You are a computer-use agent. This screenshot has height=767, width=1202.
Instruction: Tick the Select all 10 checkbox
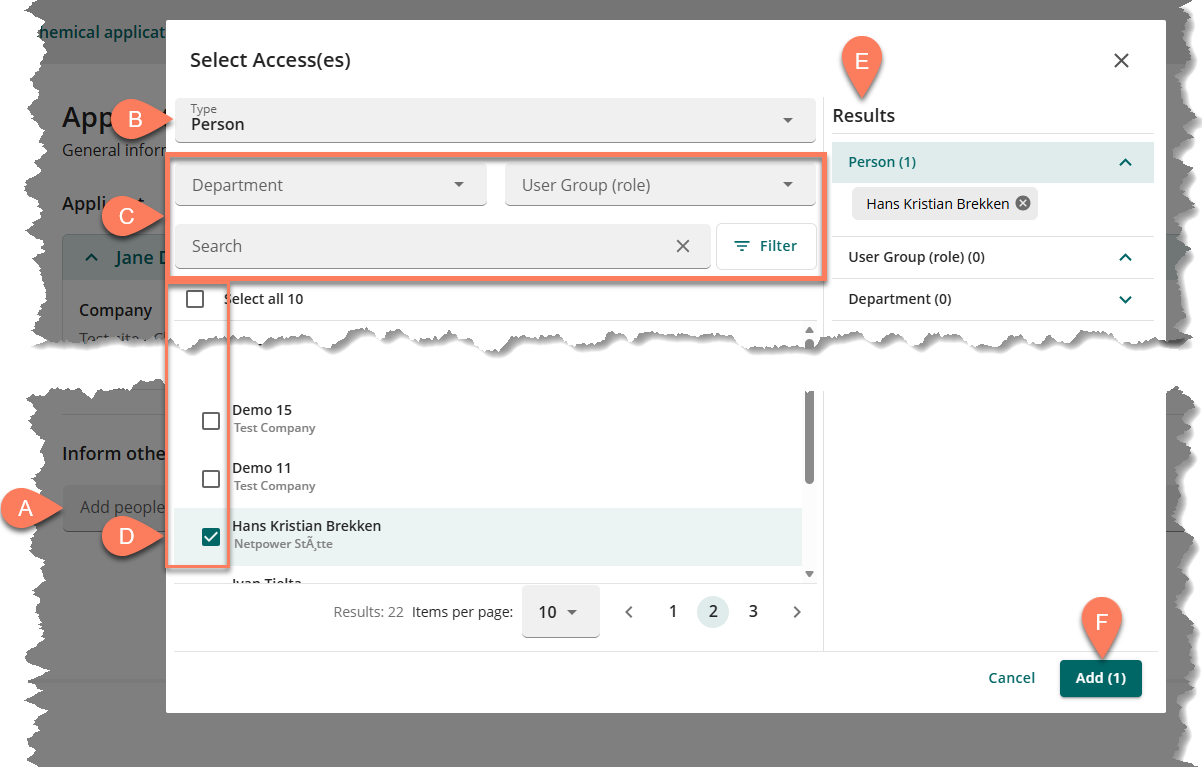point(195,299)
